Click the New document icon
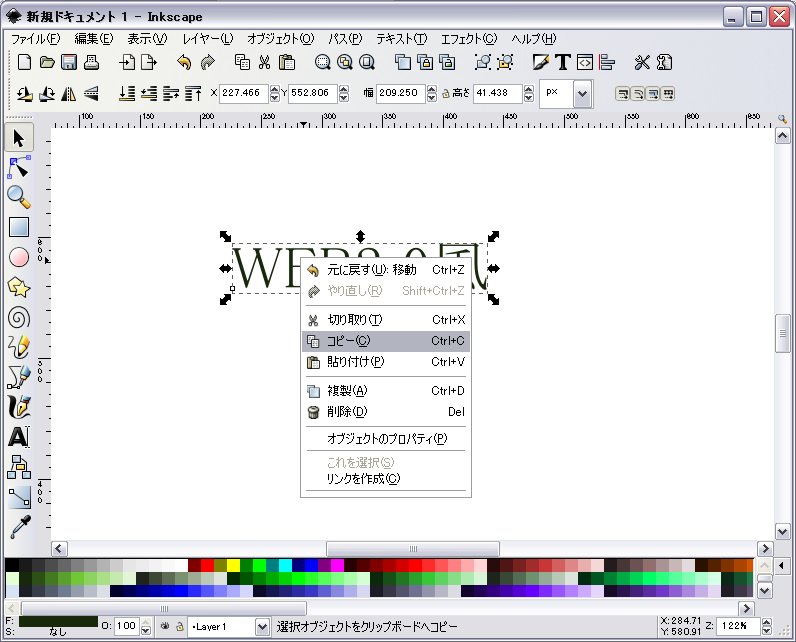Screen dimensions: 796x642 tap(24, 62)
